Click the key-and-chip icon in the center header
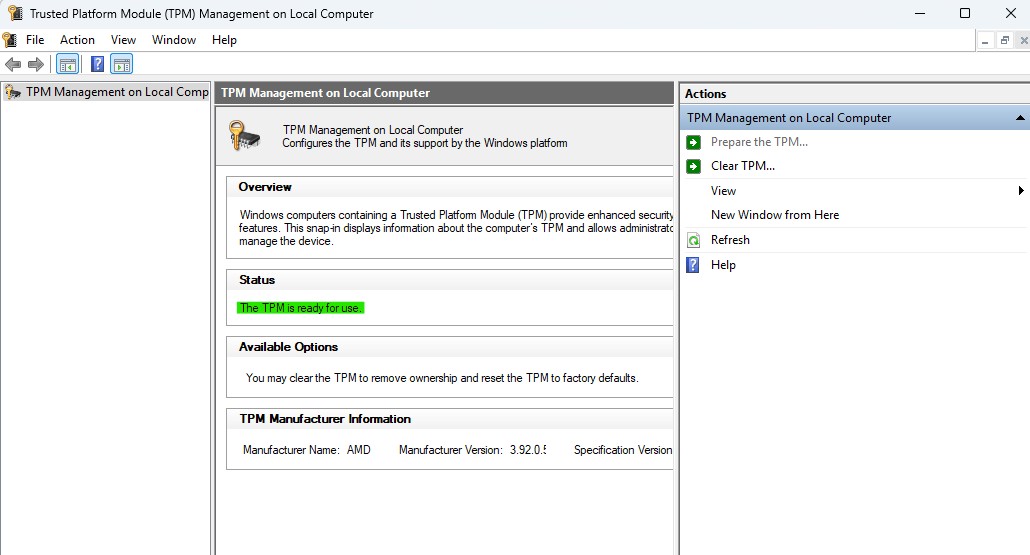Screen dimensions: 1030x555 [244, 135]
